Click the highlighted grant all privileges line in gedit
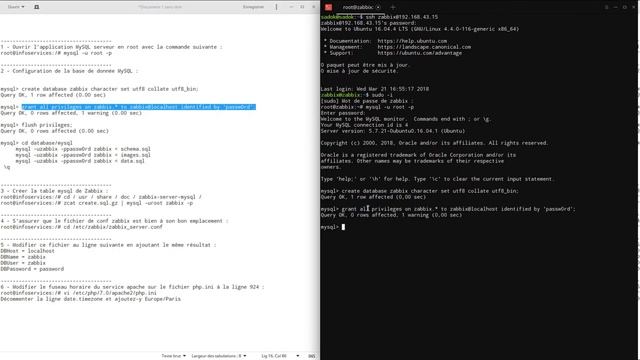This screenshot has width=640, height=360. [138, 107]
